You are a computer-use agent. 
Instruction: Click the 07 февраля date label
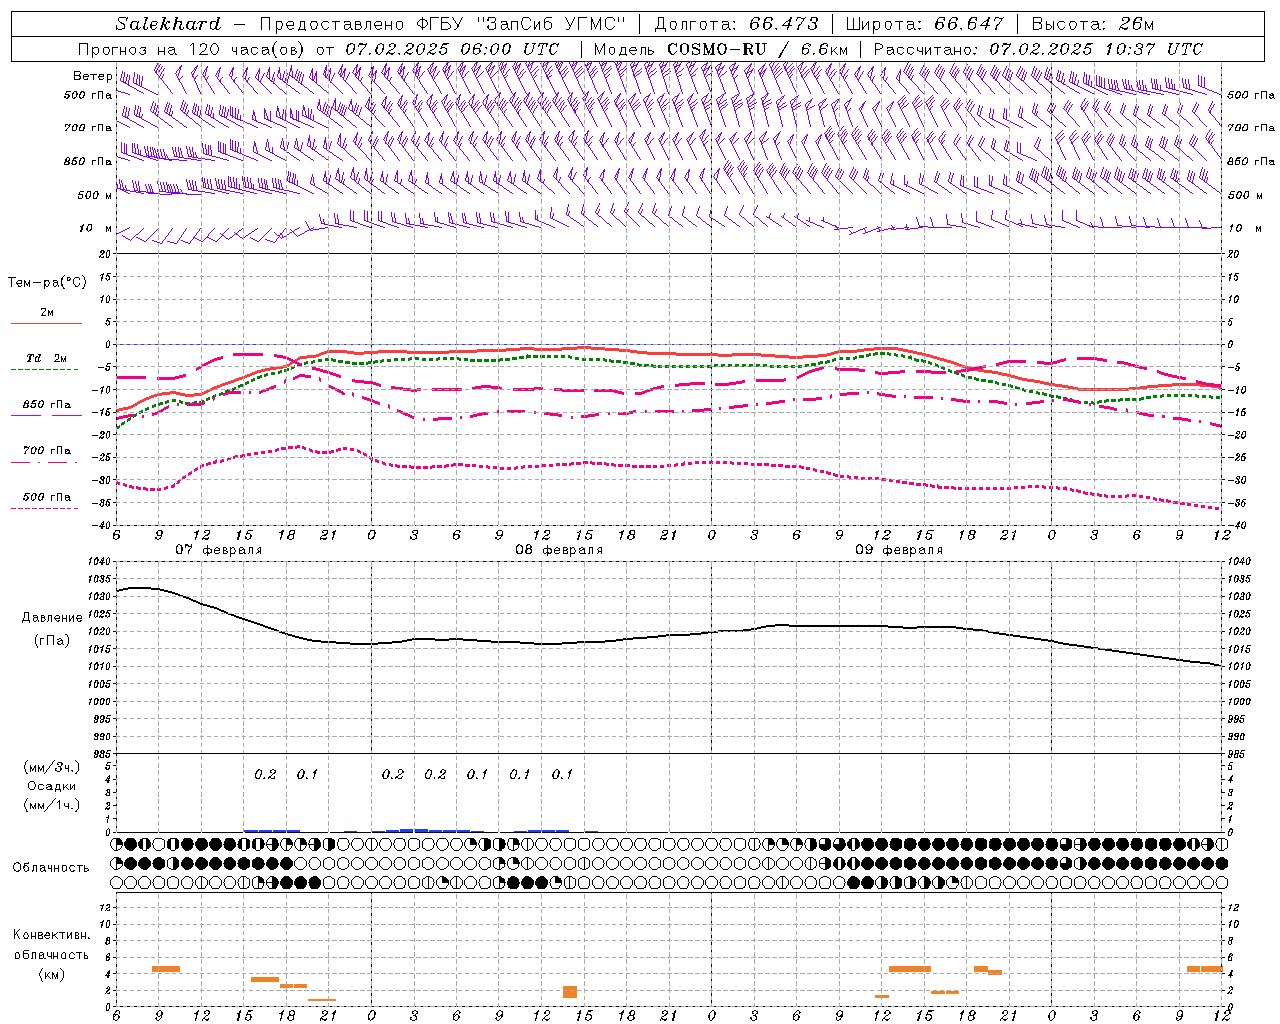(x=218, y=550)
